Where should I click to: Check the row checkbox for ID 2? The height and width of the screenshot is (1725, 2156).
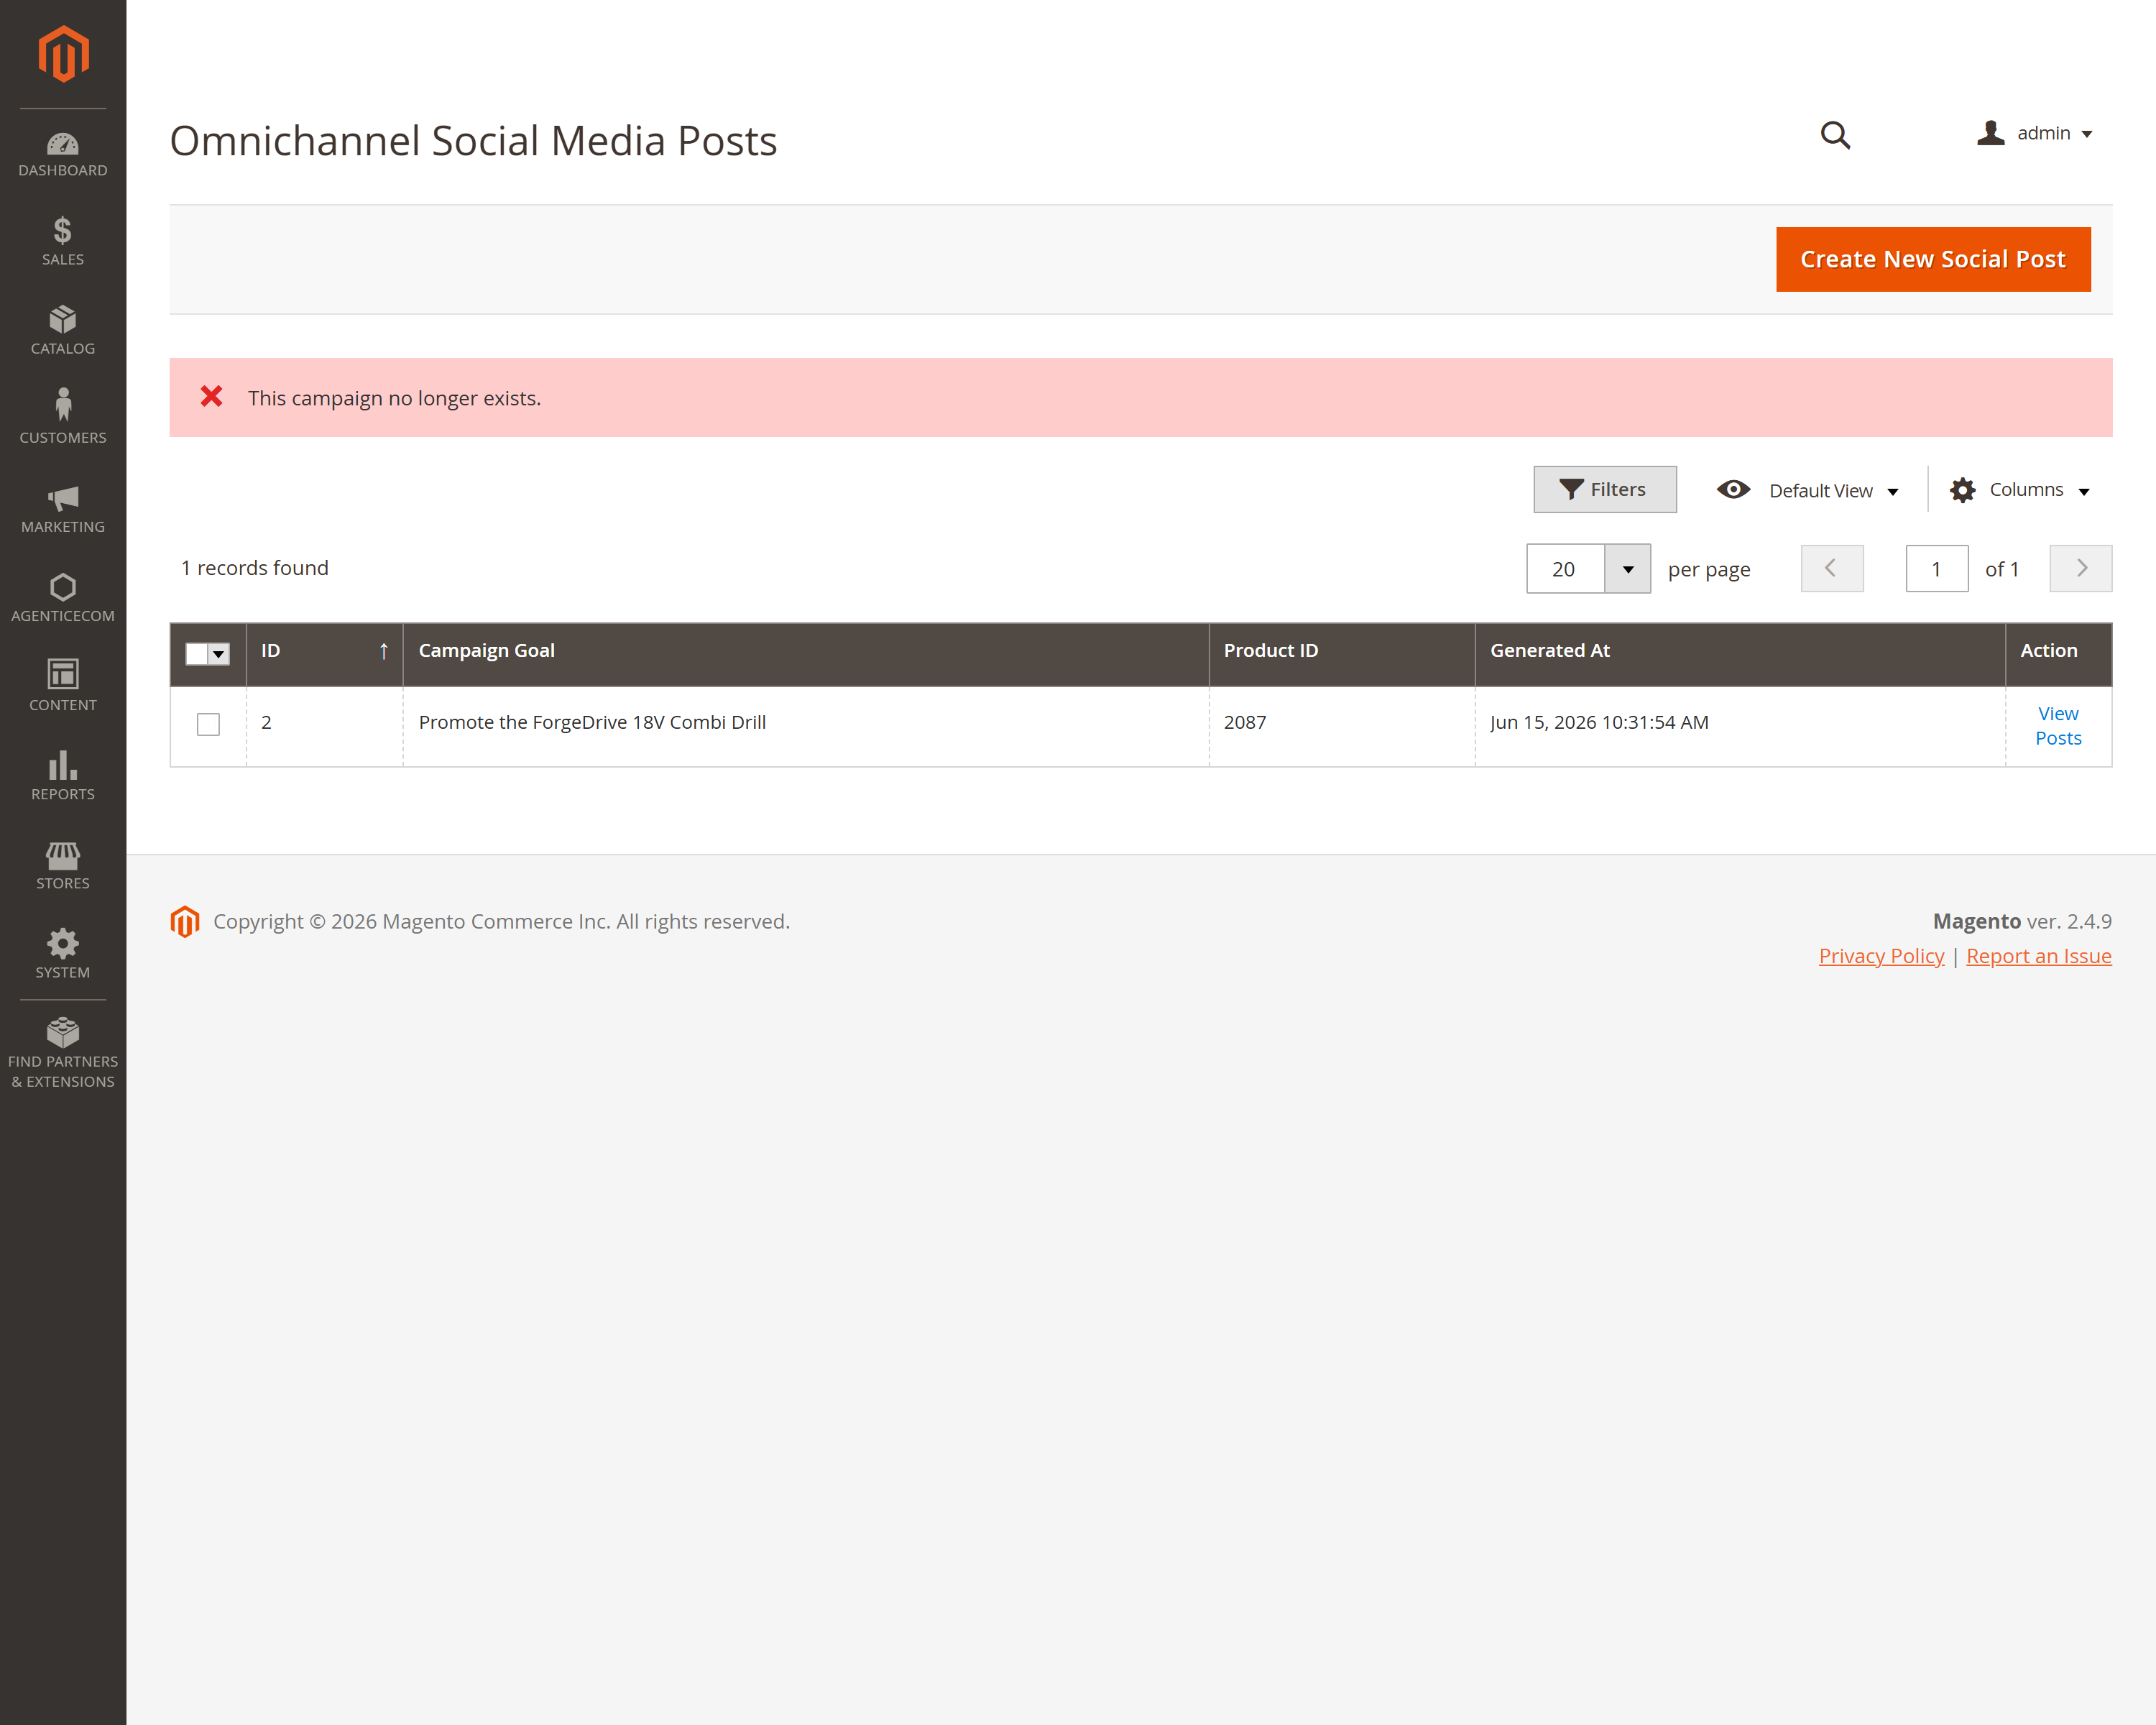(208, 724)
